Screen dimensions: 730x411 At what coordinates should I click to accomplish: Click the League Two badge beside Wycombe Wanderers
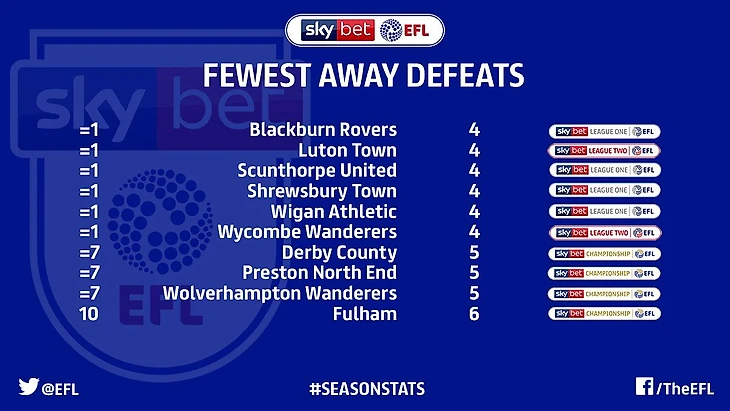click(x=604, y=232)
